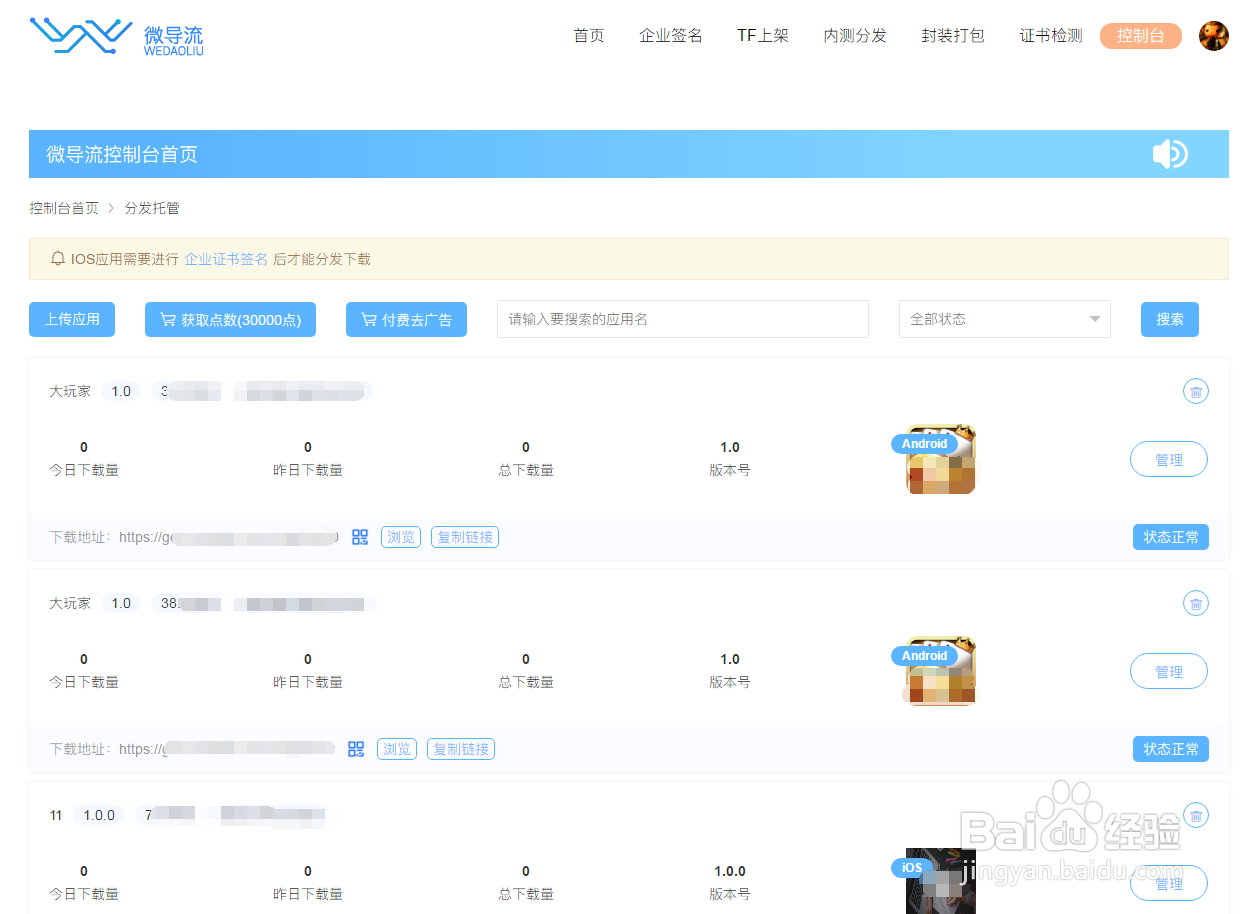The width and height of the screenshot is (1251, 914).
Task: Delete the first 大玩家 app with its trash icon
Action: [1195, 391]
